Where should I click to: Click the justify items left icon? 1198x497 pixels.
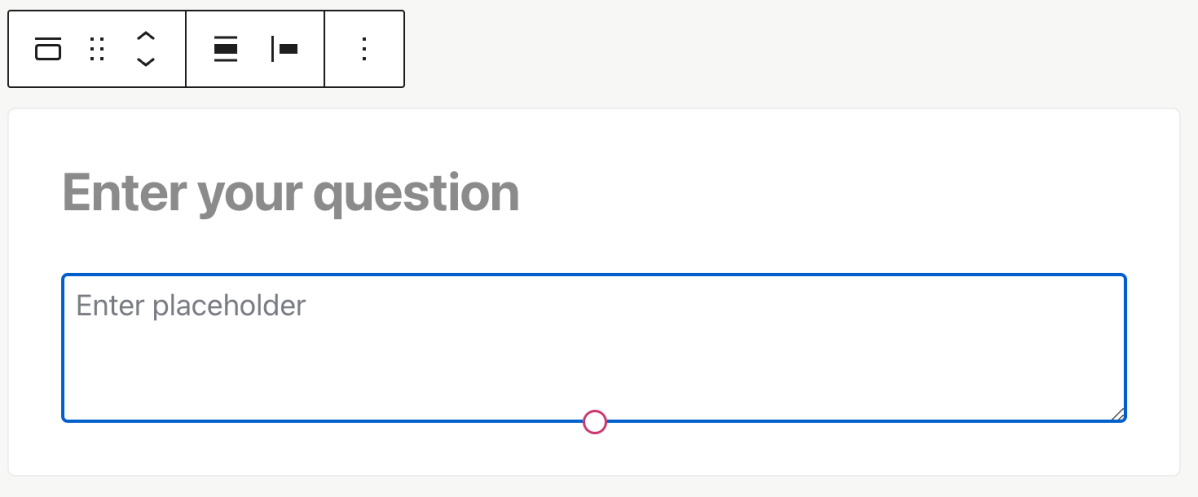(285, 49)
